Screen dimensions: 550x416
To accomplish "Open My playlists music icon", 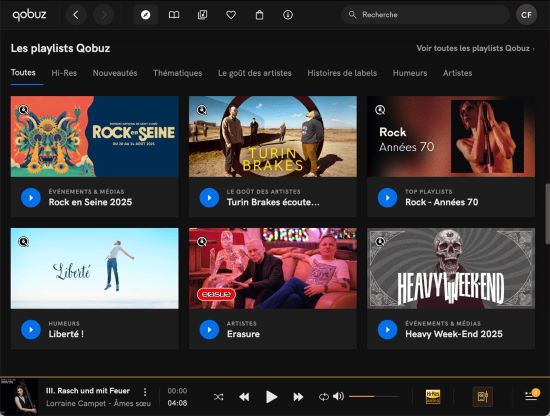I will tap(202, 15).
